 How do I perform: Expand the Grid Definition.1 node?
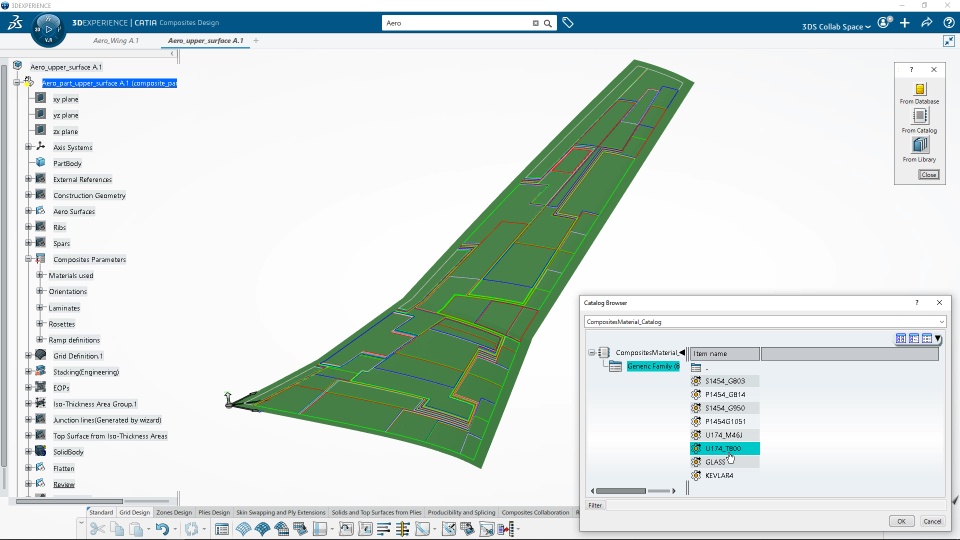click(x=28, y=355)
